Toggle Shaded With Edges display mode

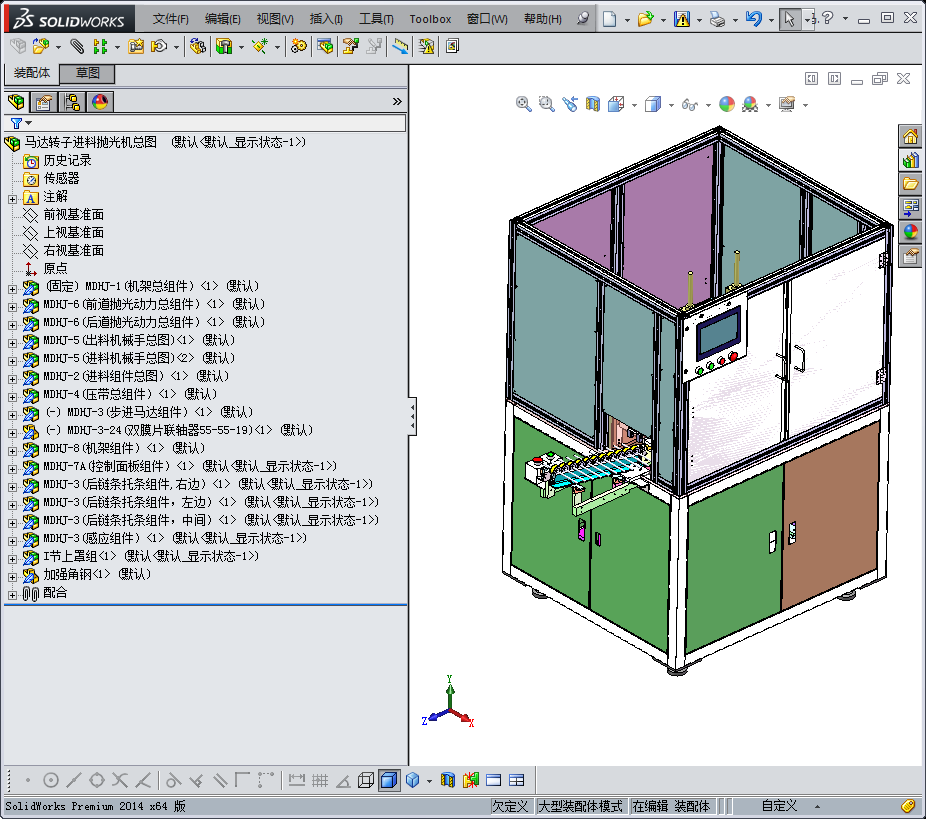[x=389, y=780]
